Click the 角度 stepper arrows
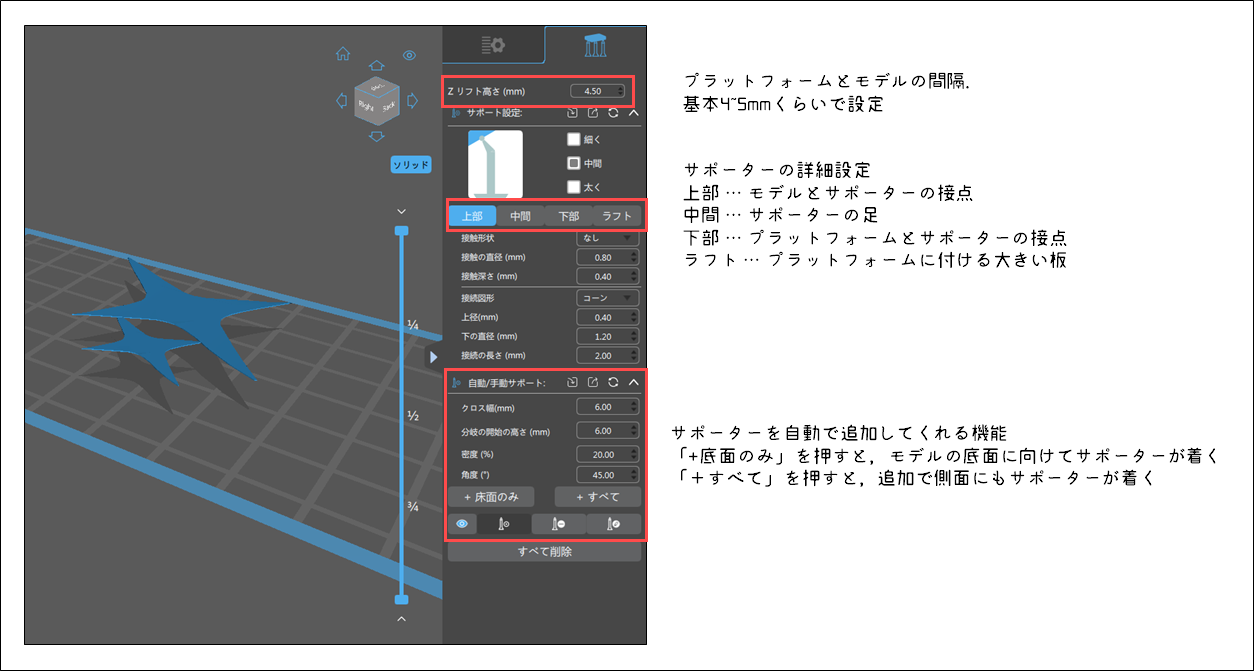Screen dimensions: 1254x671 tap(635, 475)
